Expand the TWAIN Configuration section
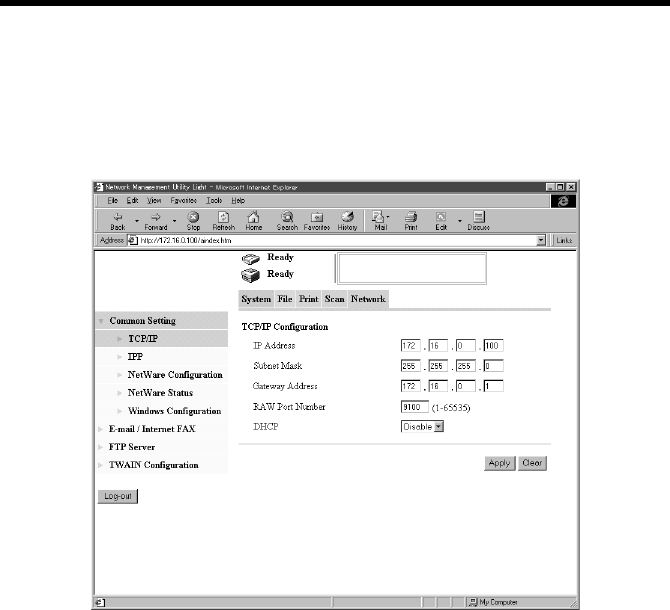This screenshot has height=610, width=670. (101, 465)
